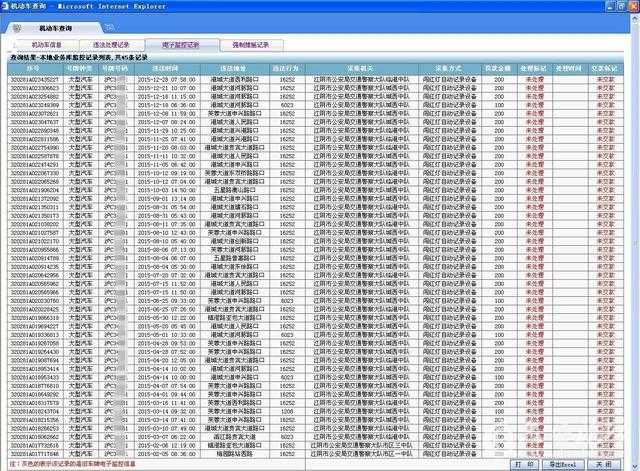This screenshot has width=640, height=471.
Task: Select the 2015-02-05 08:36:00 time cell
Action: (167, 454)
